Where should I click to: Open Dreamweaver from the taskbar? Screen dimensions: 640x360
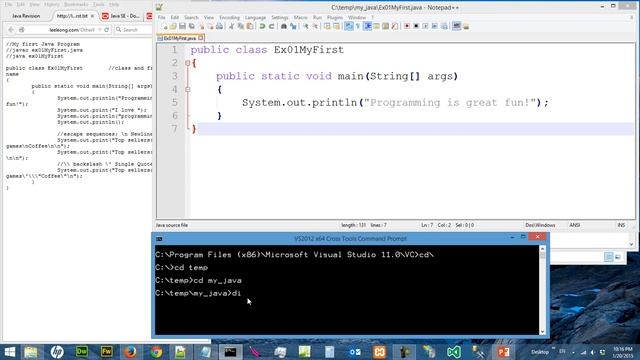click(82, 352)
